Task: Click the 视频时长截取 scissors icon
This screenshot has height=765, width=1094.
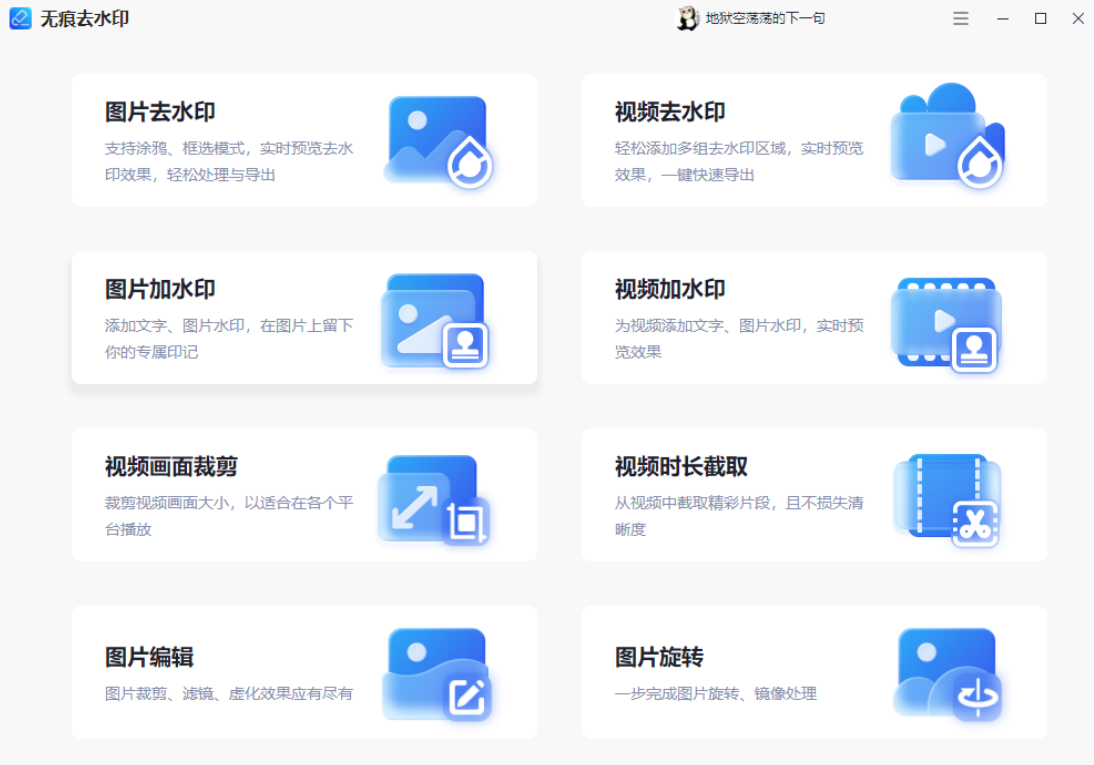Action: click(x=946, y=499)
